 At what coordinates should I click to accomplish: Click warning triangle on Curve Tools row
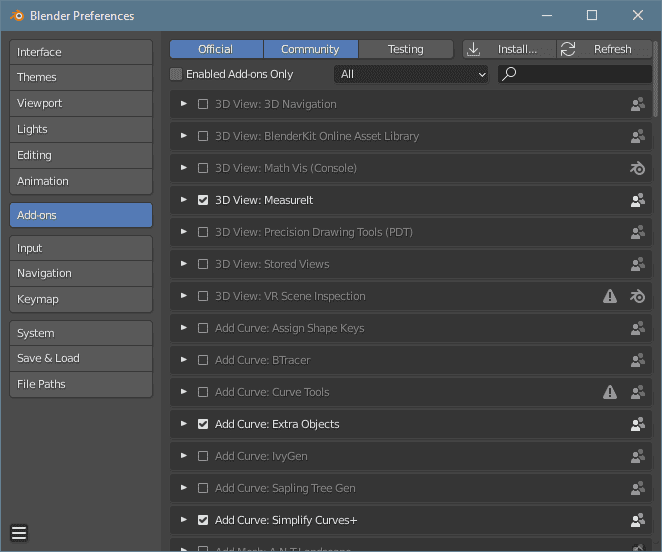click(610, 392)
